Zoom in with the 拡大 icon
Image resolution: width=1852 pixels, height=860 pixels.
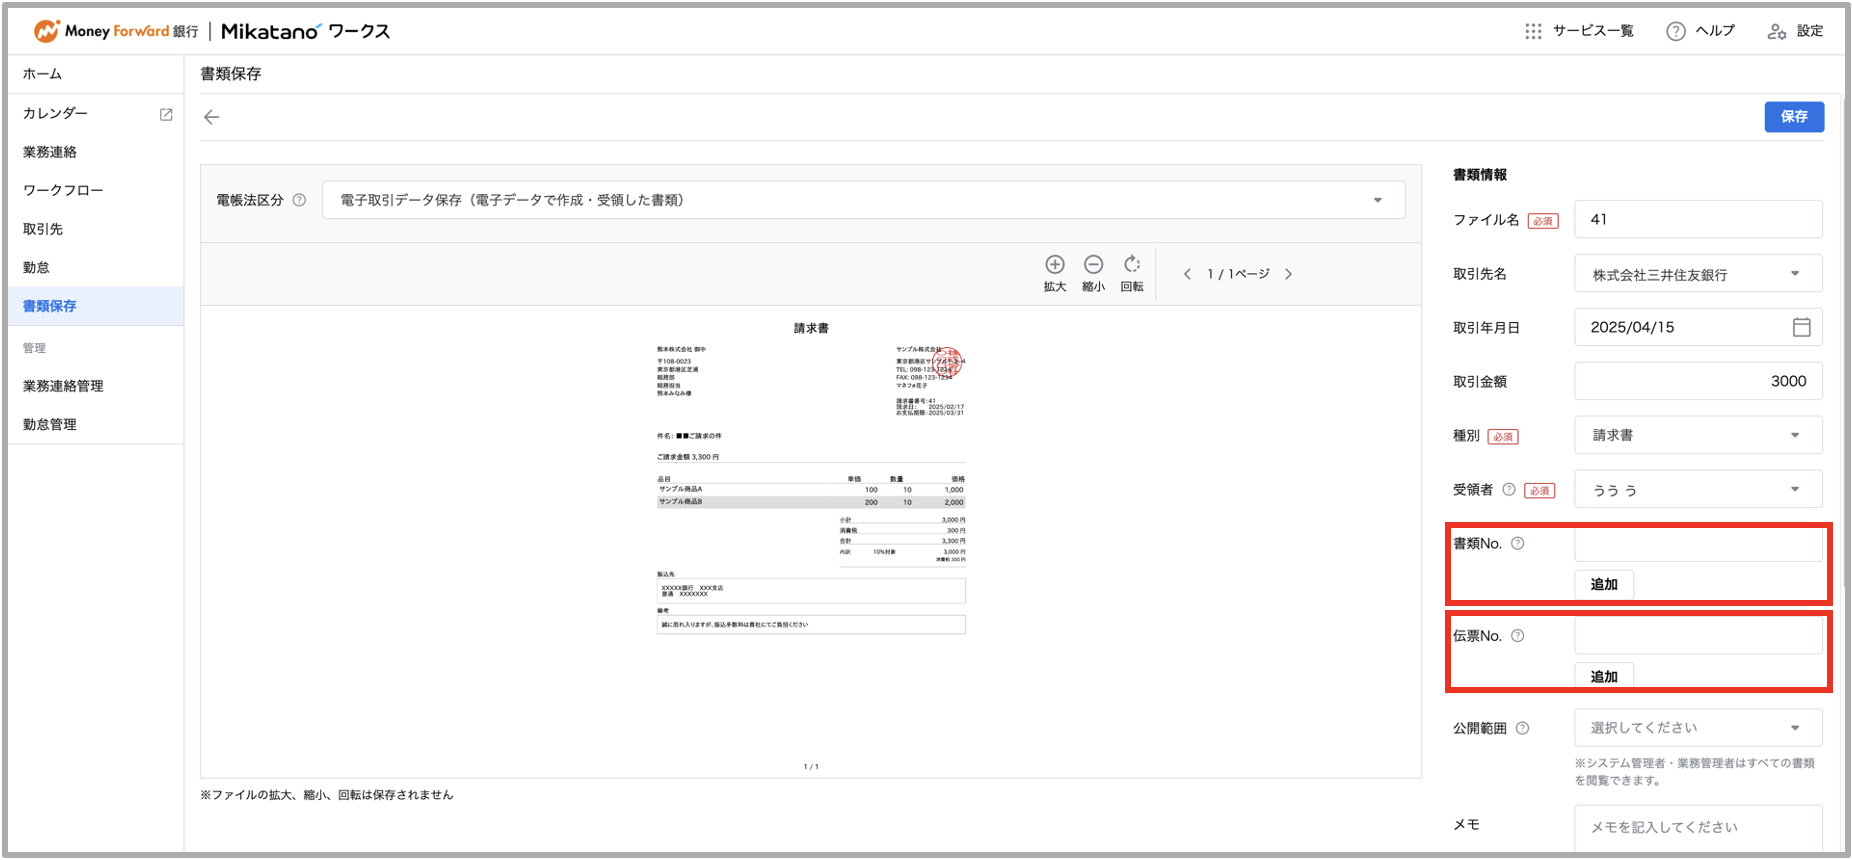pos(1055,264)
